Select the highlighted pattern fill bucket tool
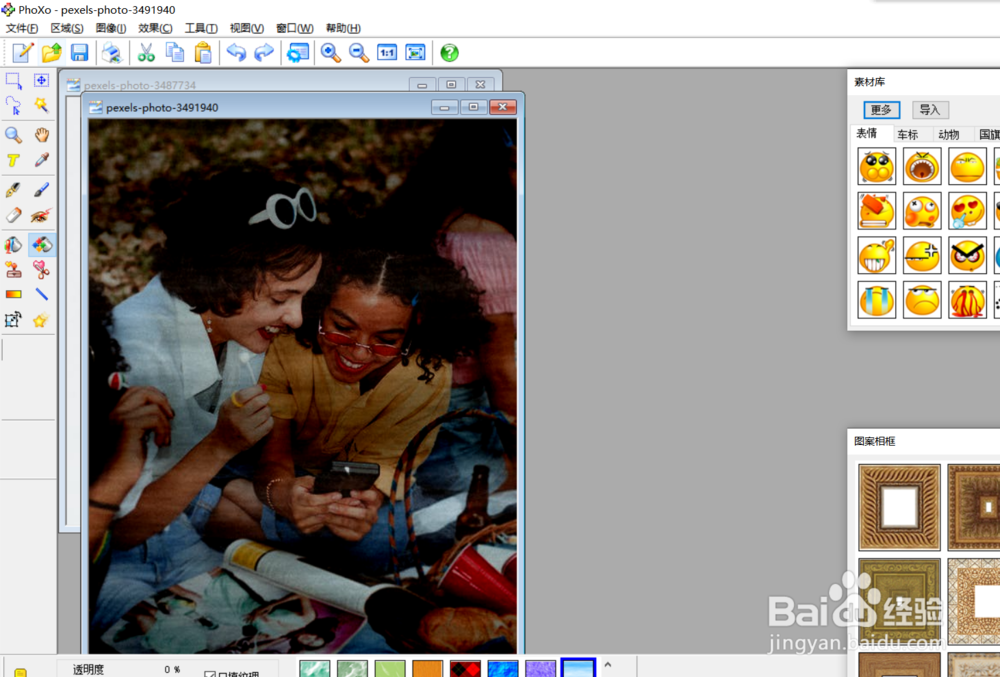1000x677 pixels. tap(41, 245)
